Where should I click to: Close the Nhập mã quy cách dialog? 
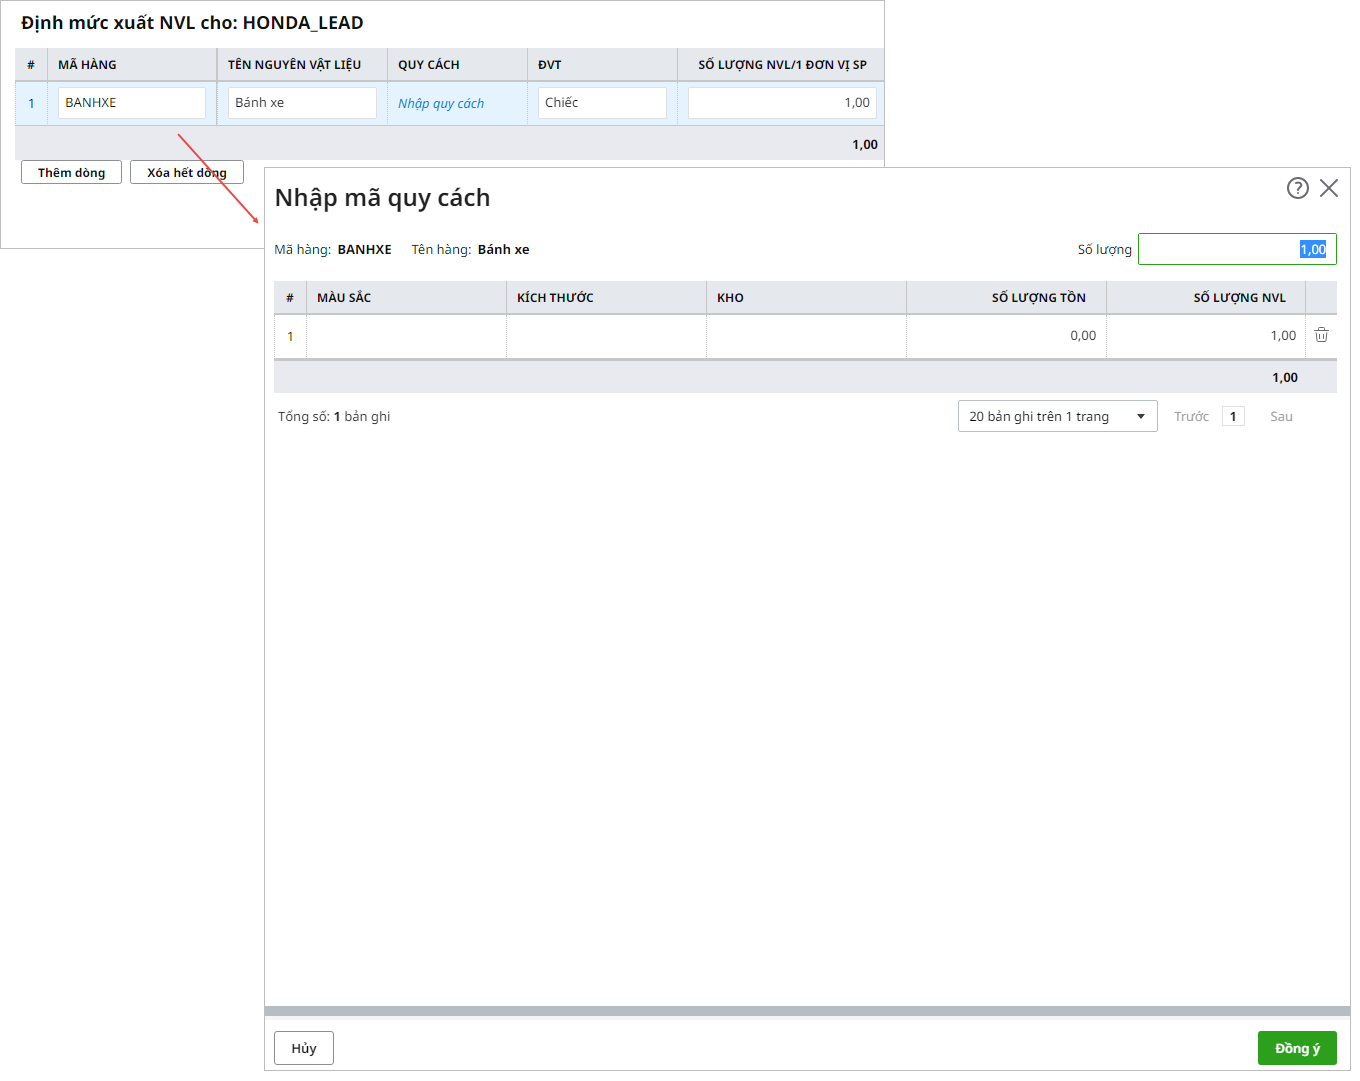click(1328, 188)
